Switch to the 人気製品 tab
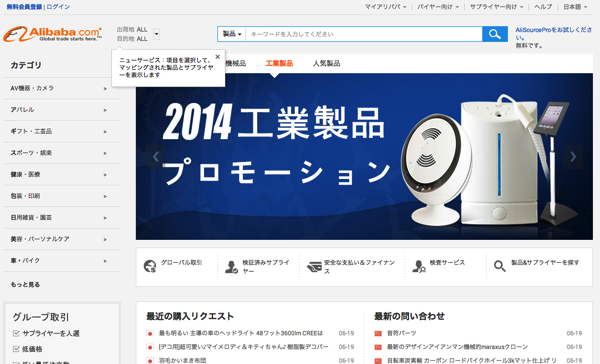Viewport: 600px width, 364px height. coord(326,64)
